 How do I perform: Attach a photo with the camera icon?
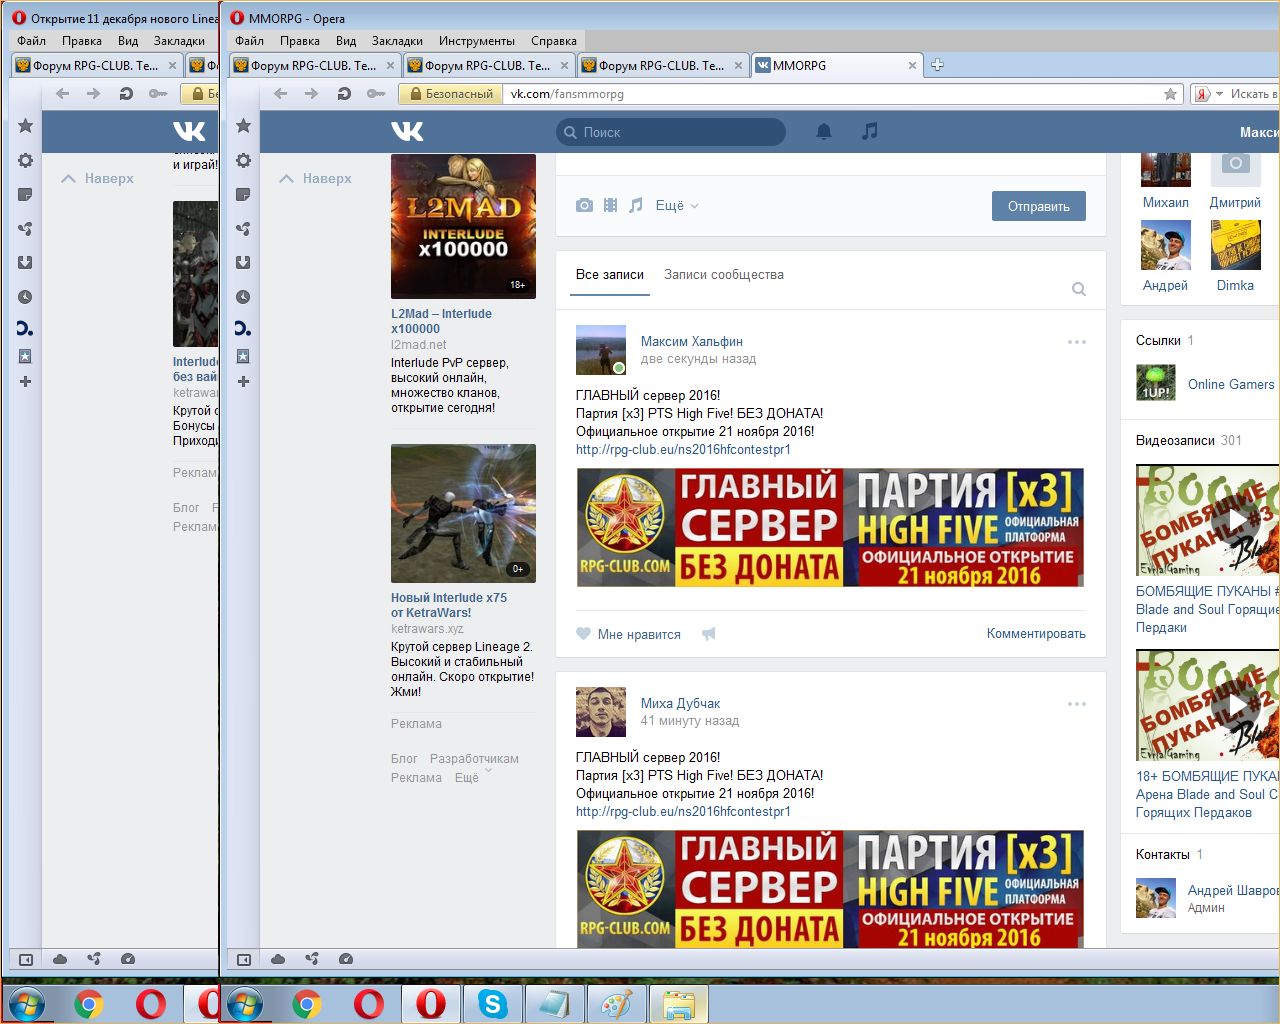click(584, 205)
